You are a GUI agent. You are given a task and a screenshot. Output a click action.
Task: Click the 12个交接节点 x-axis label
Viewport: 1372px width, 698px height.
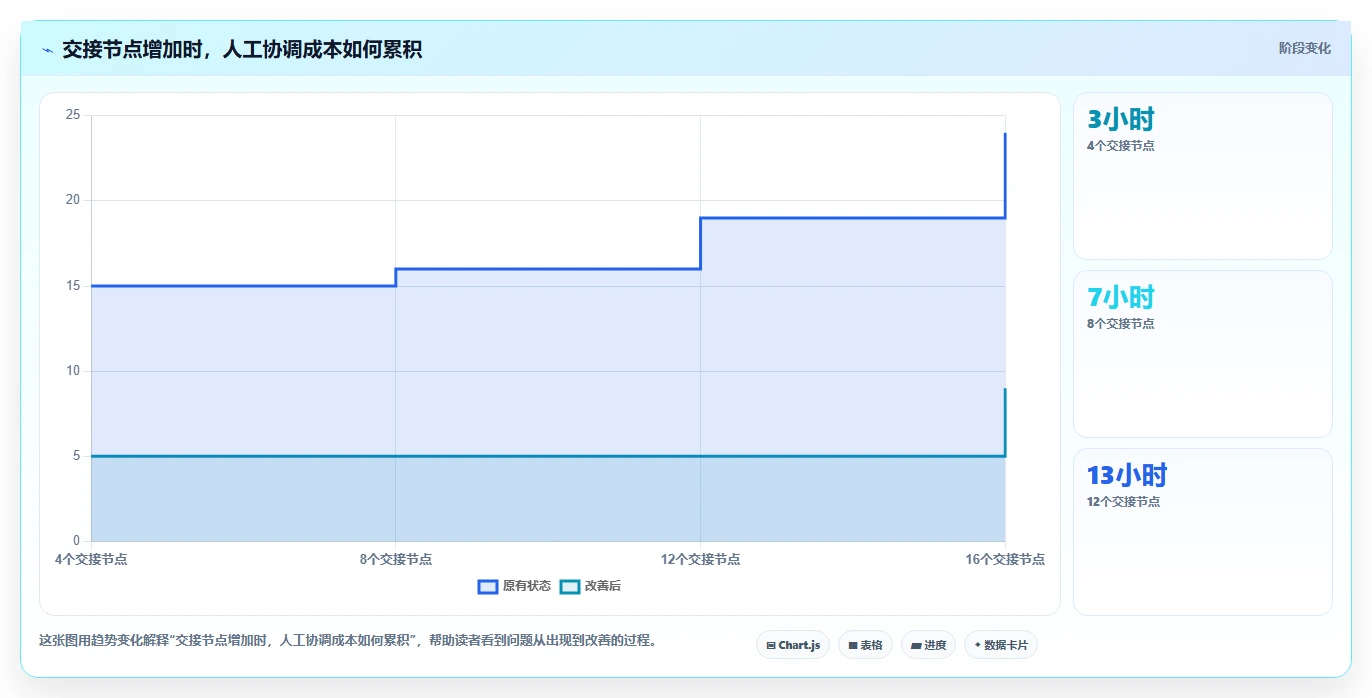pyautogui.click(x=700, y=559)
